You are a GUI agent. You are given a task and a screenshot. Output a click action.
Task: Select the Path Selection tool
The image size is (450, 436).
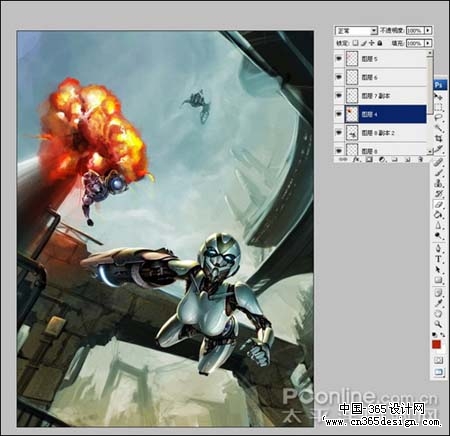438,269
